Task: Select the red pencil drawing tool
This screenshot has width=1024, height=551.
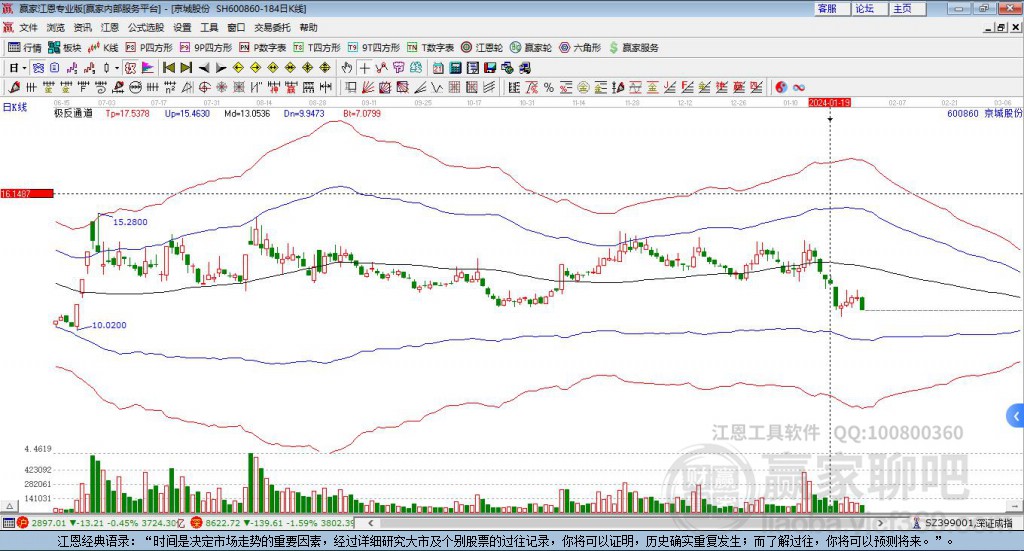Action: tap(14, 87)
